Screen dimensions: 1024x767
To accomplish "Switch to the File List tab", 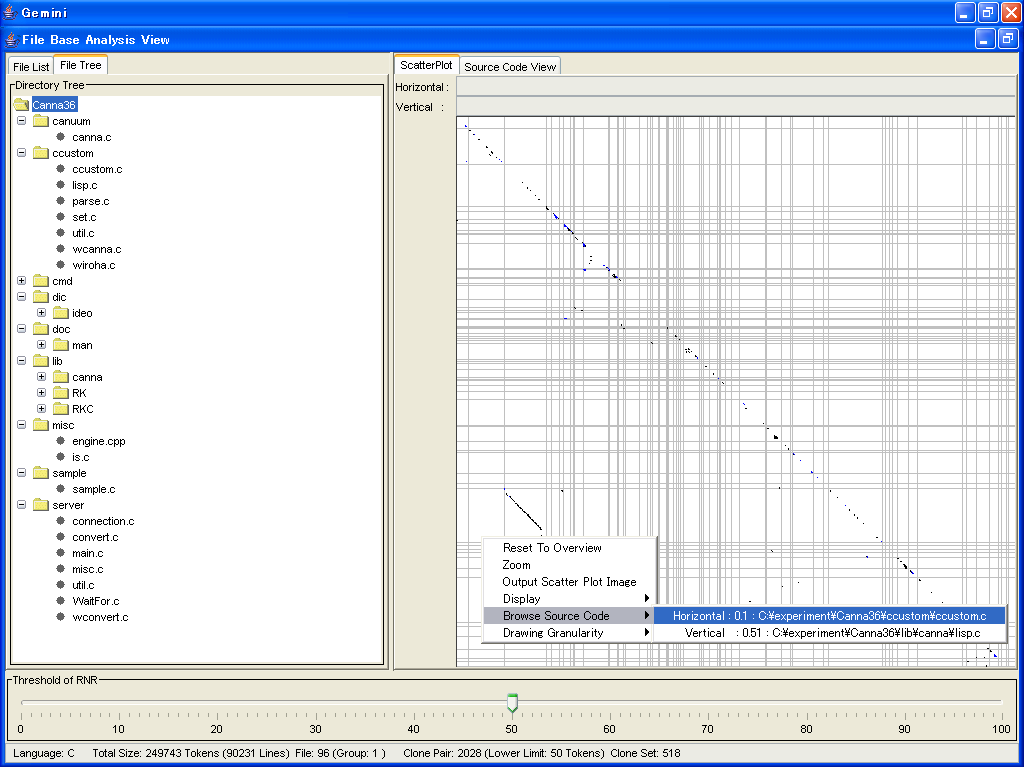I will coord(31,67).
